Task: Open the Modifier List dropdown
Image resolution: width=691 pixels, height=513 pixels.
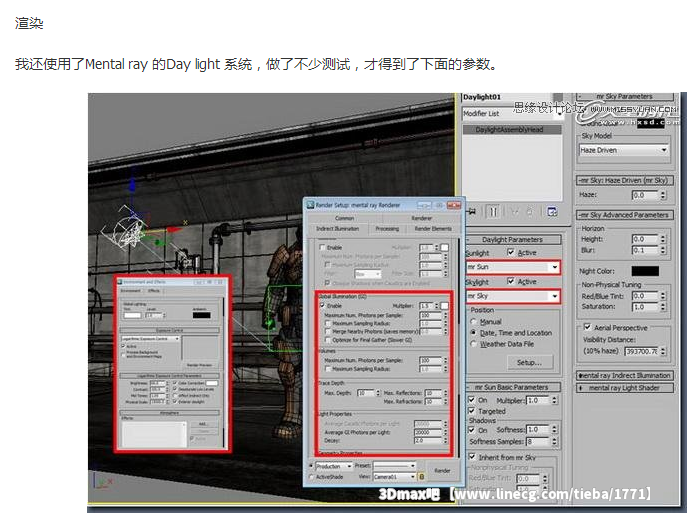Action: click(513, 113)
